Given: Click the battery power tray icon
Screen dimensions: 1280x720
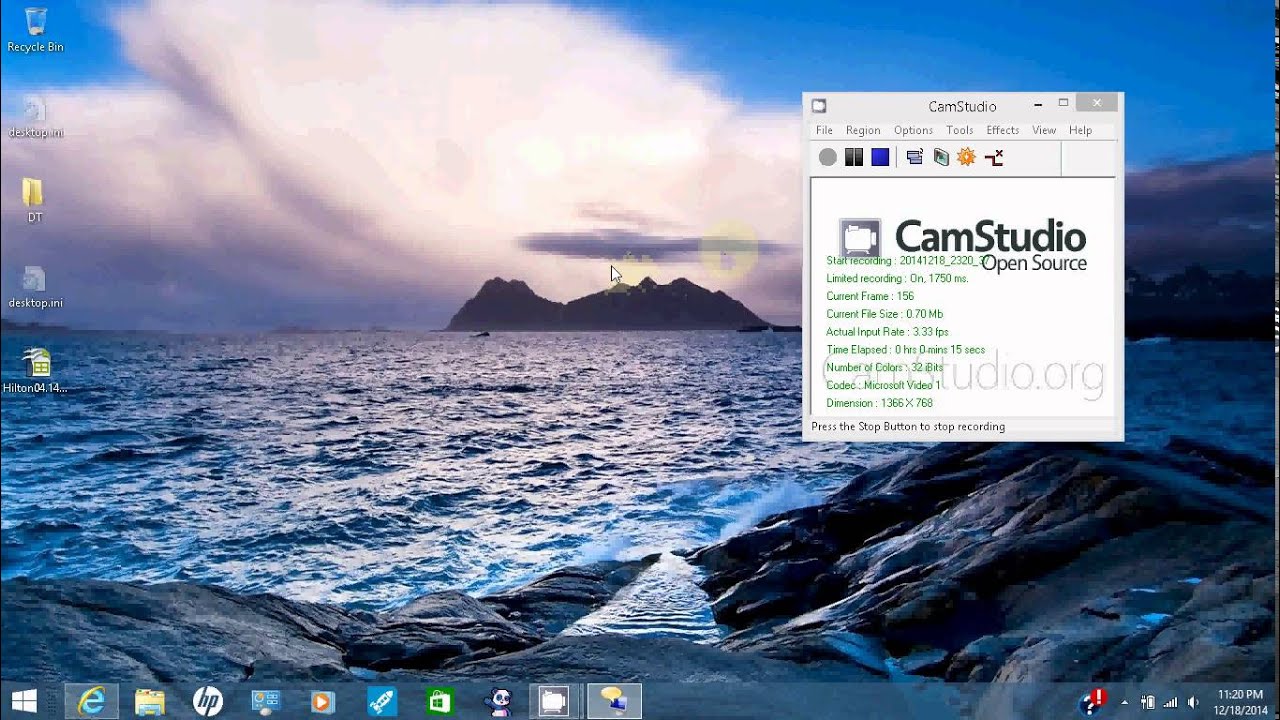Looking at the screenshot, I should pyautogui.click(x=1148, y=702).
